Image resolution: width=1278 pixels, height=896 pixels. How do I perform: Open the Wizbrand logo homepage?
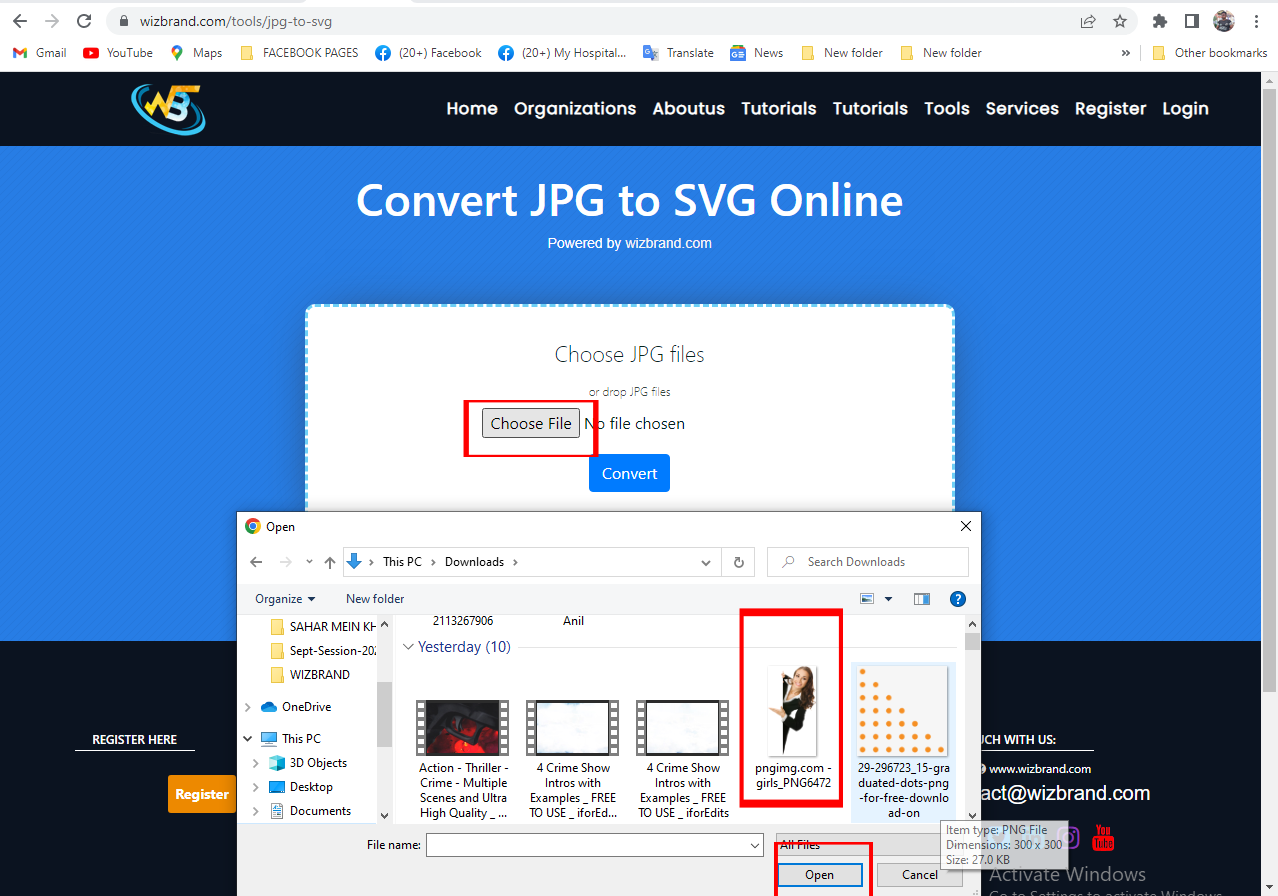click(167, 109)
